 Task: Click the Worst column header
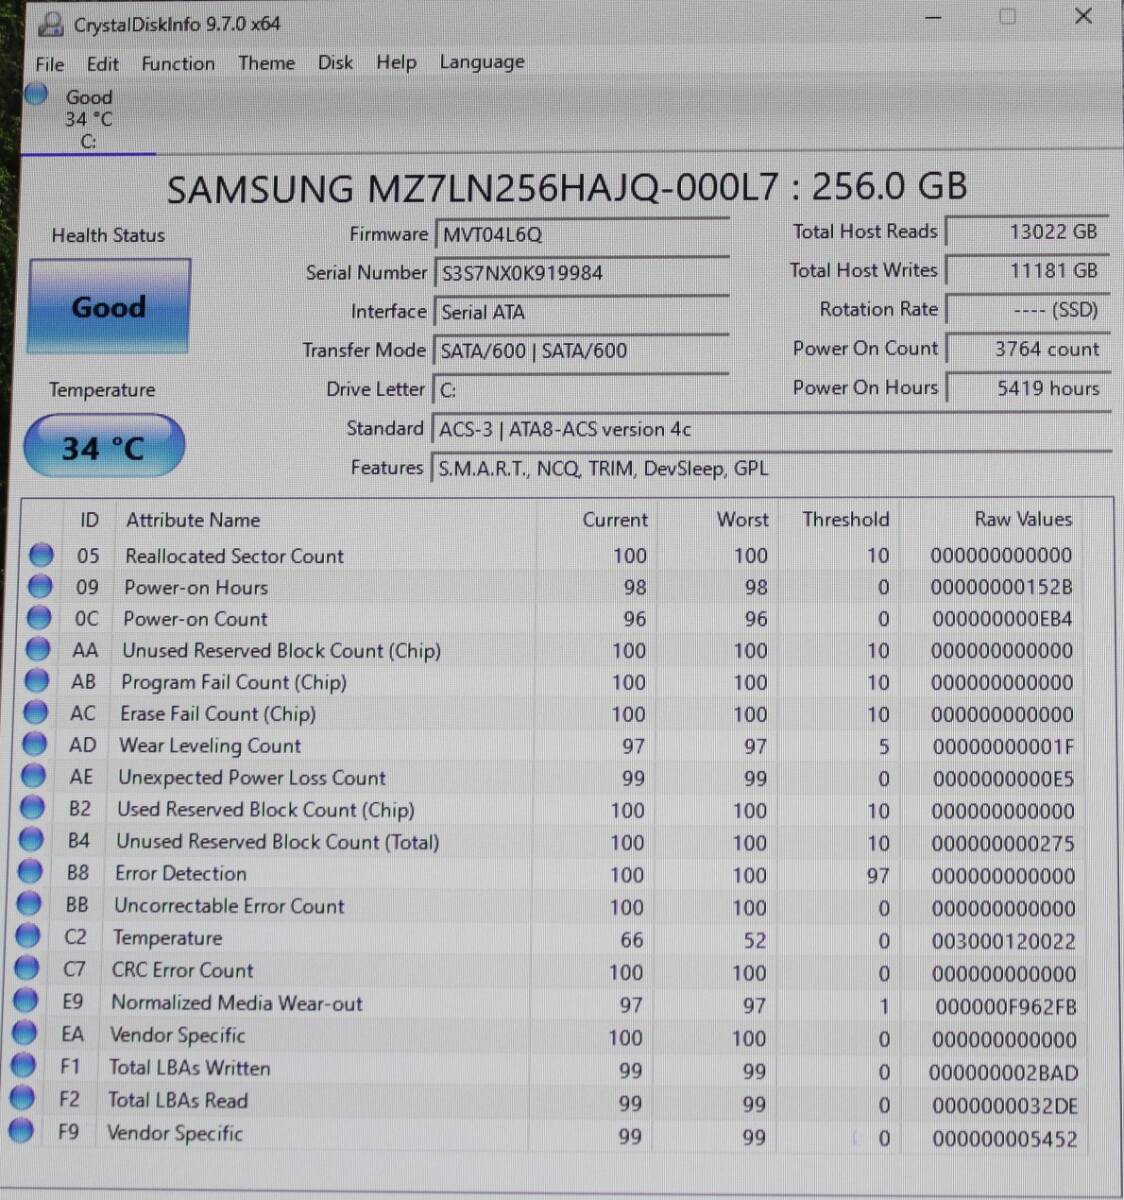pyautogui.click(x=742, y=520)
